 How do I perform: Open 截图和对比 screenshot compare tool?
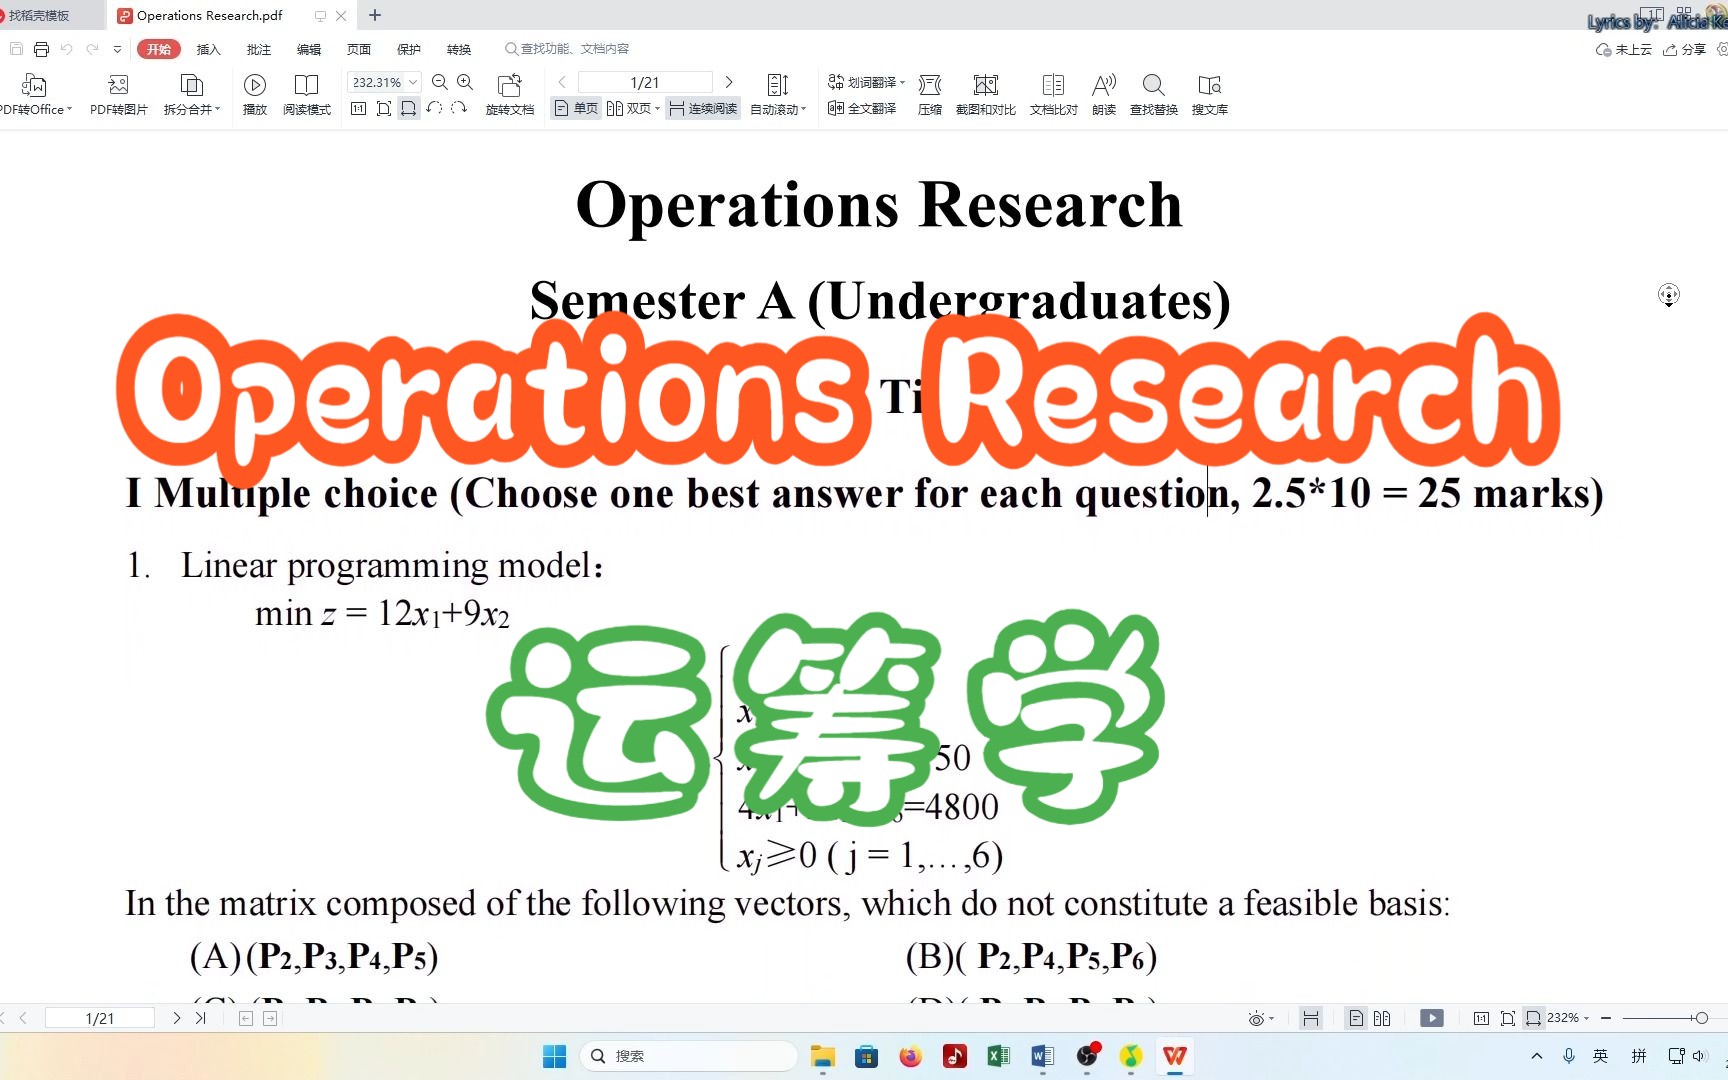pyautogui.click(x=986, y=95)
